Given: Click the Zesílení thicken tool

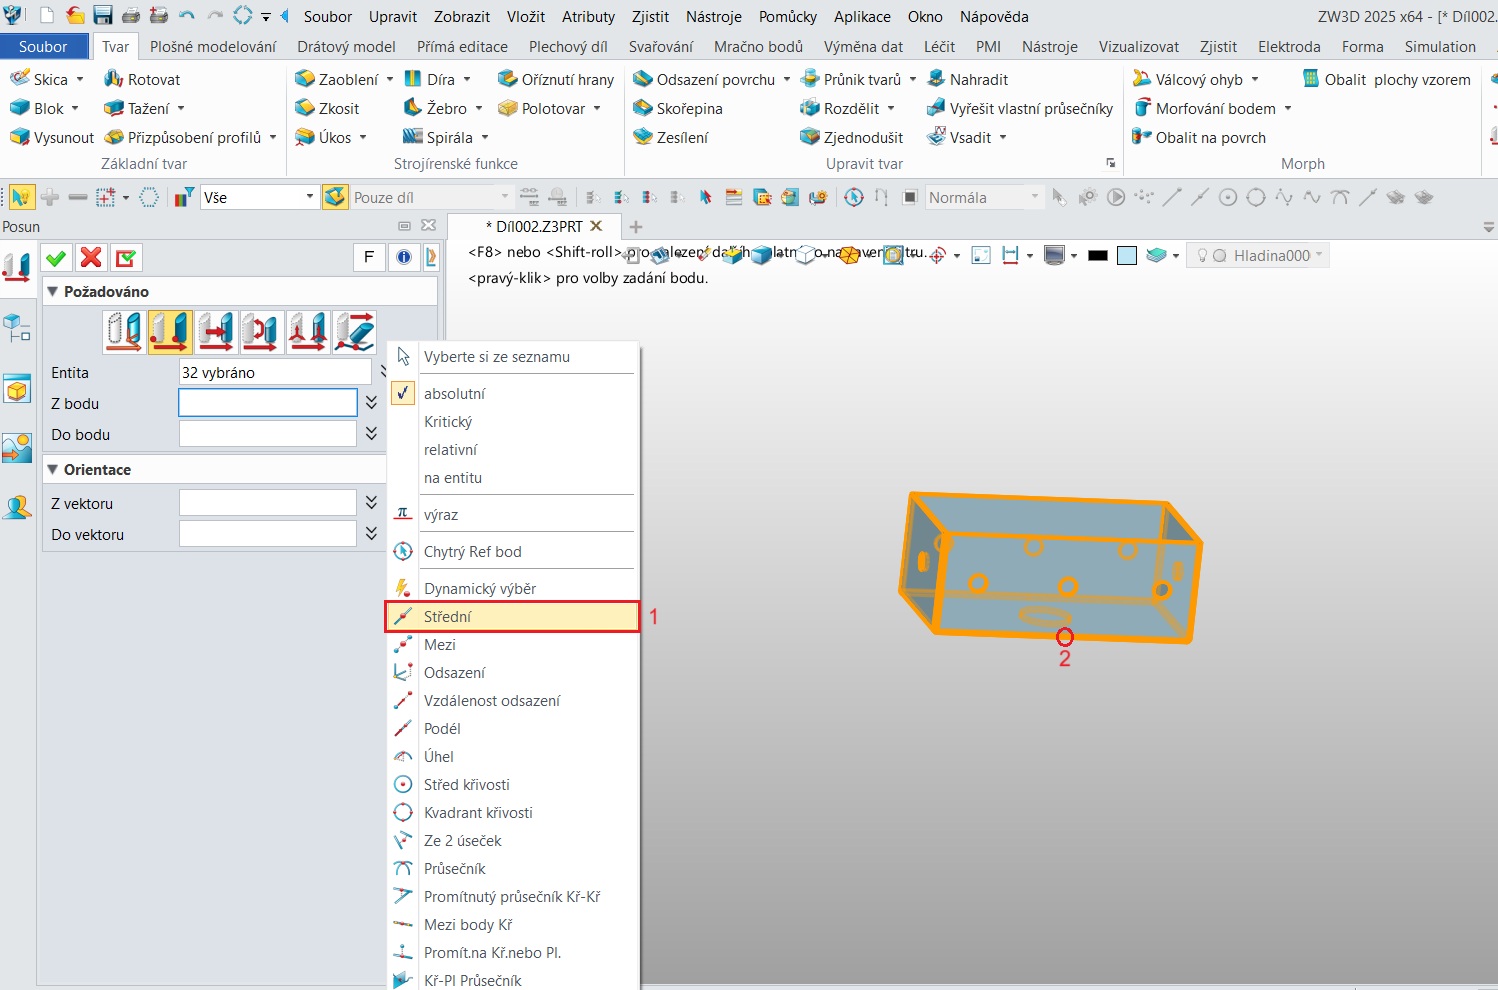Looking at the screenshot, I should coord(671,137).
